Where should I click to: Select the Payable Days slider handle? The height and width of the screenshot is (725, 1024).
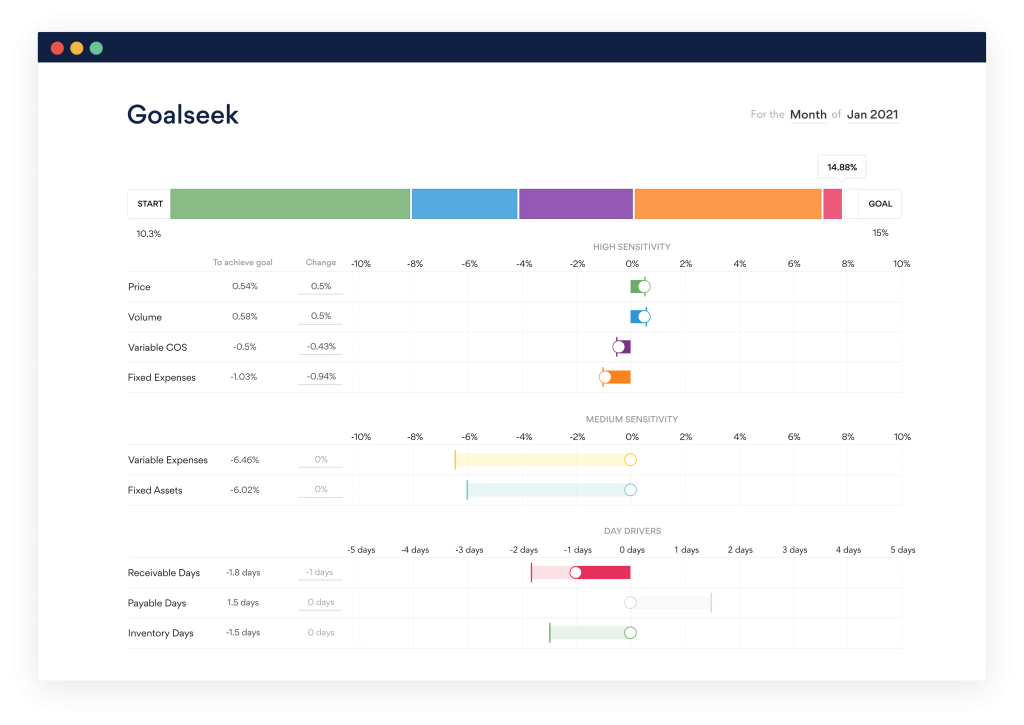(x=630, y=603)
